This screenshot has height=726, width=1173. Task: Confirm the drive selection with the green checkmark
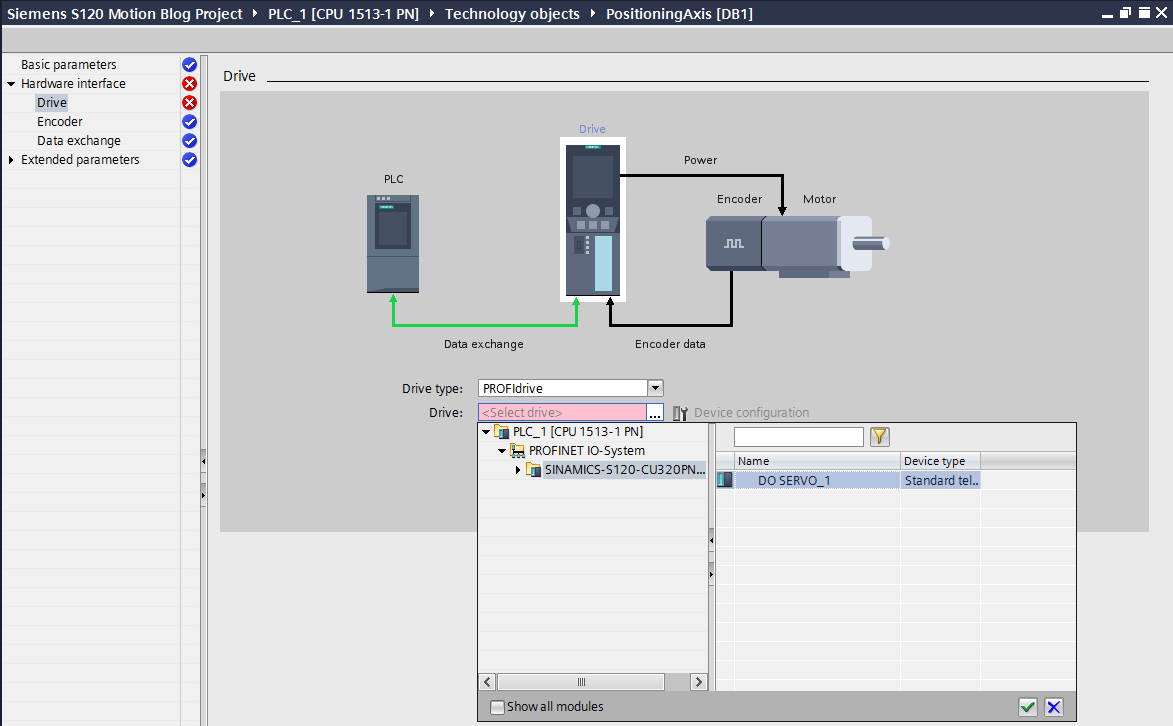(x=1028, y=707)
